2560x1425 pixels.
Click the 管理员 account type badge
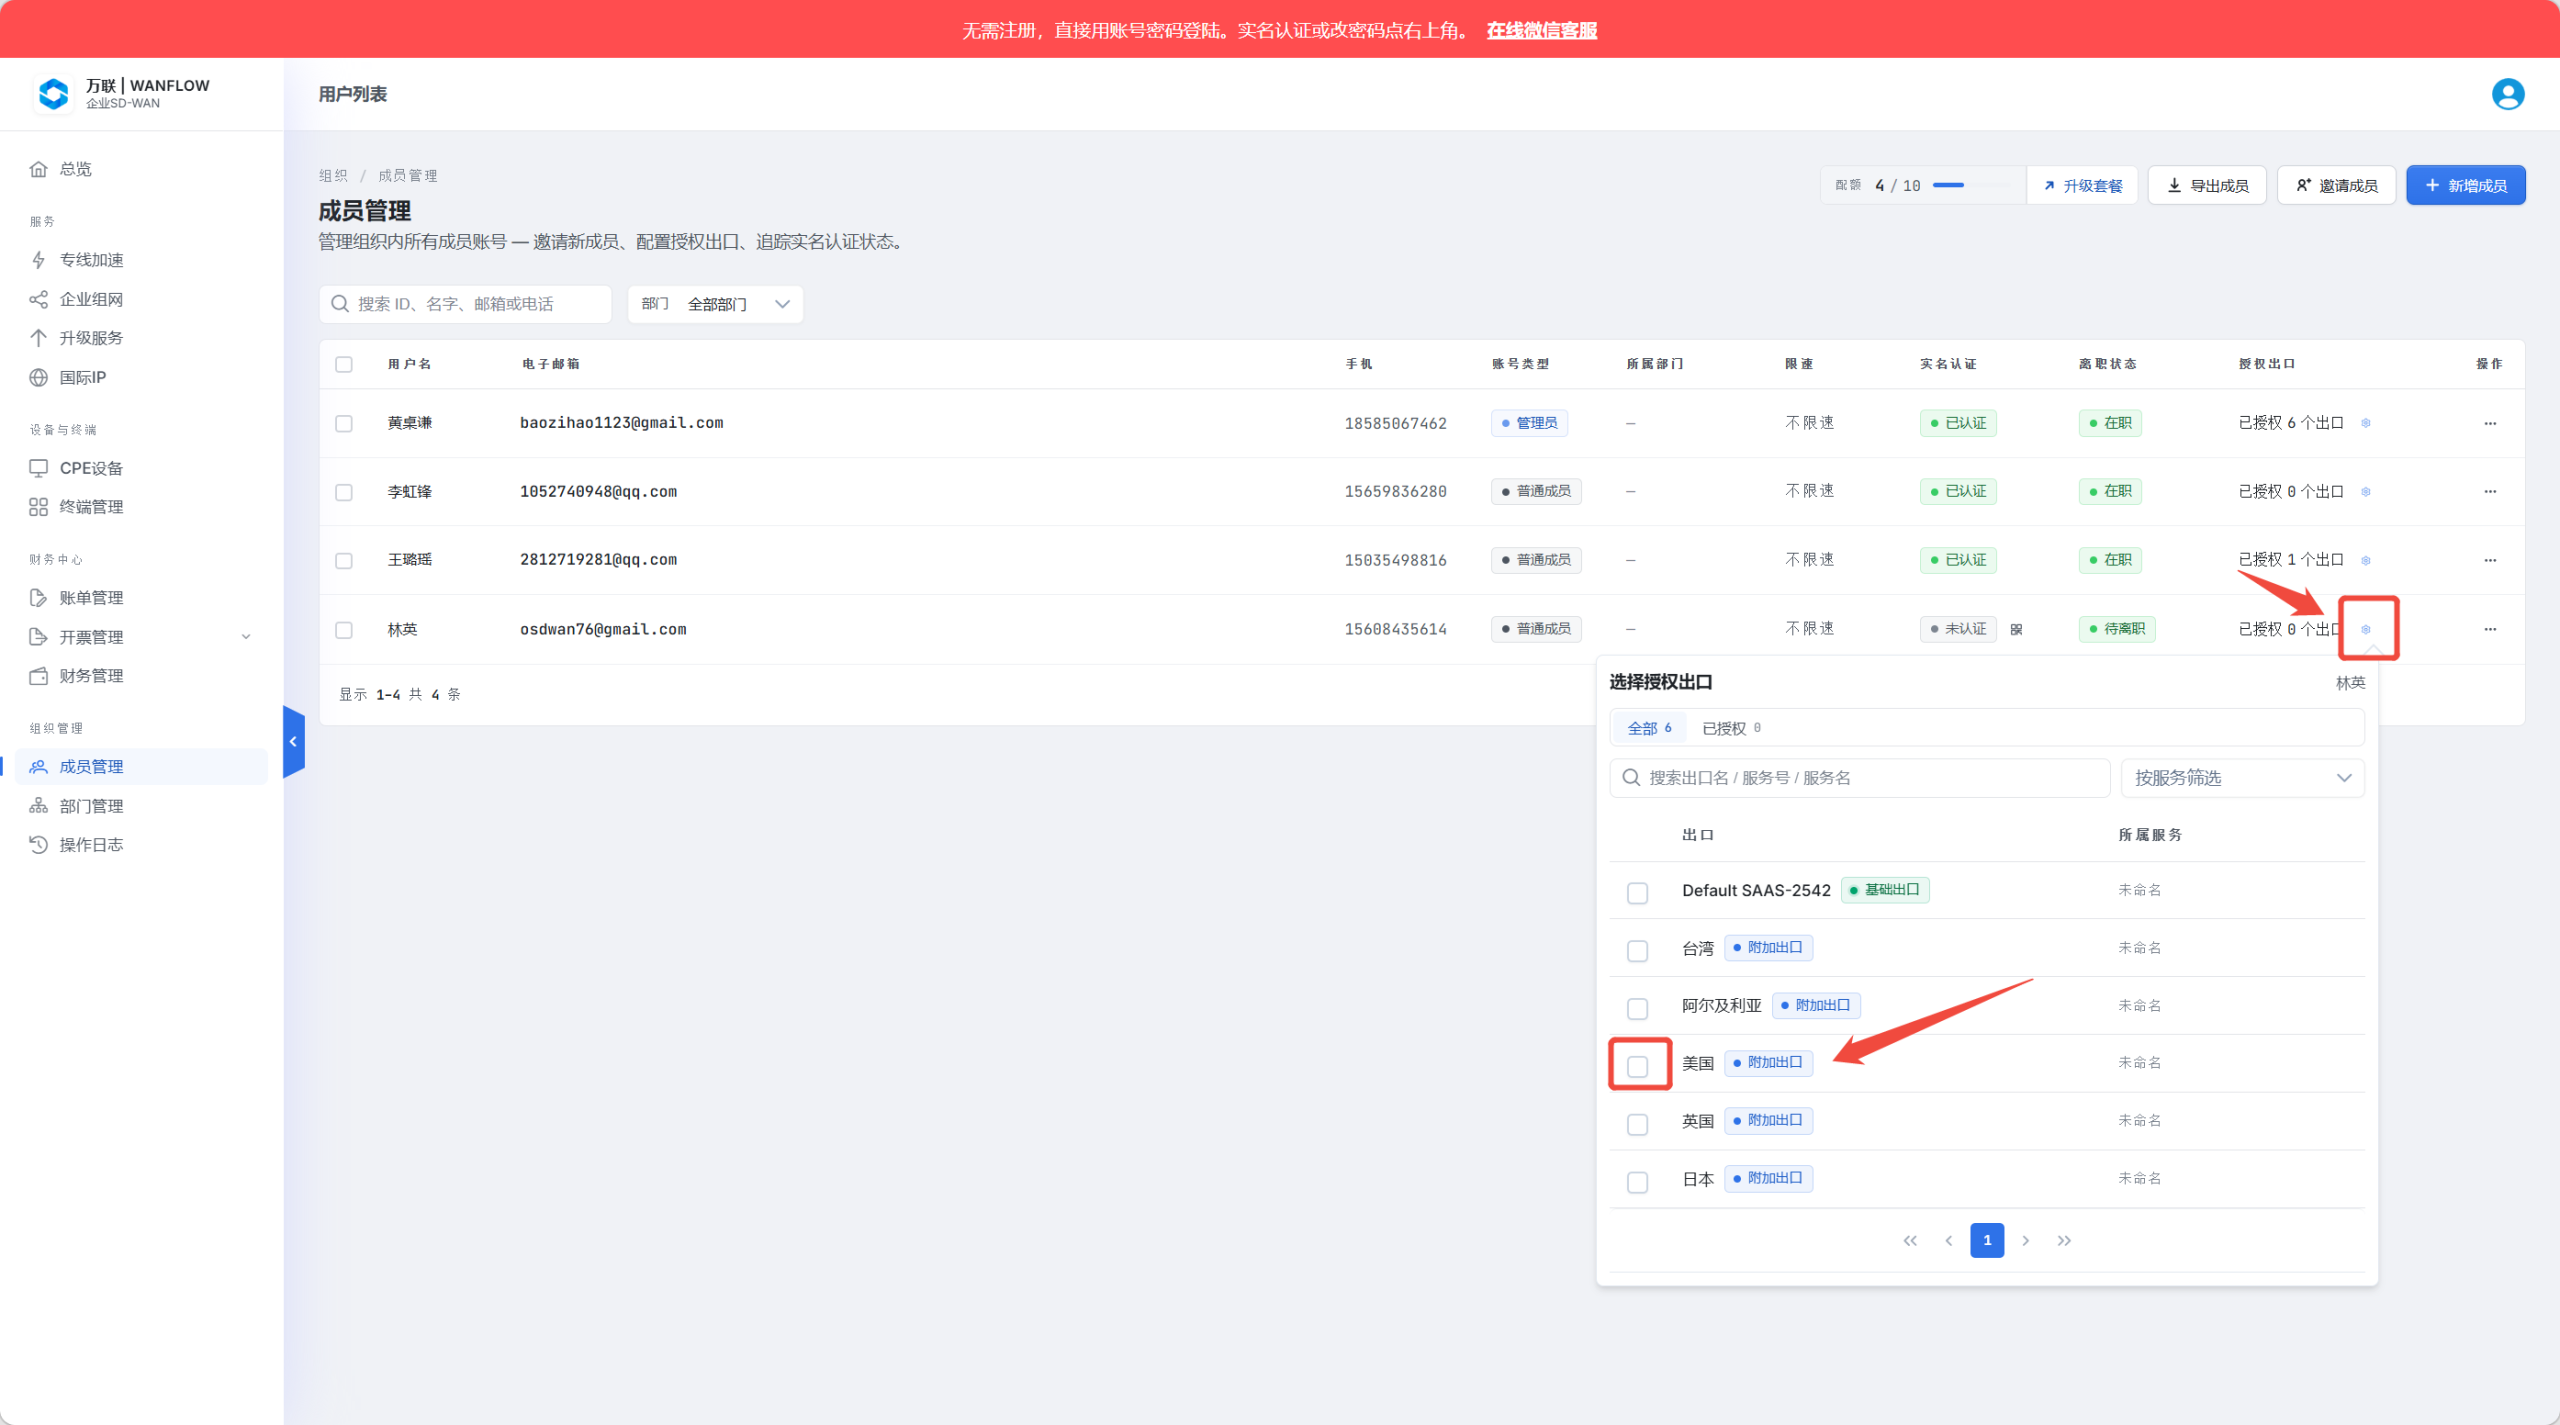1529,423
